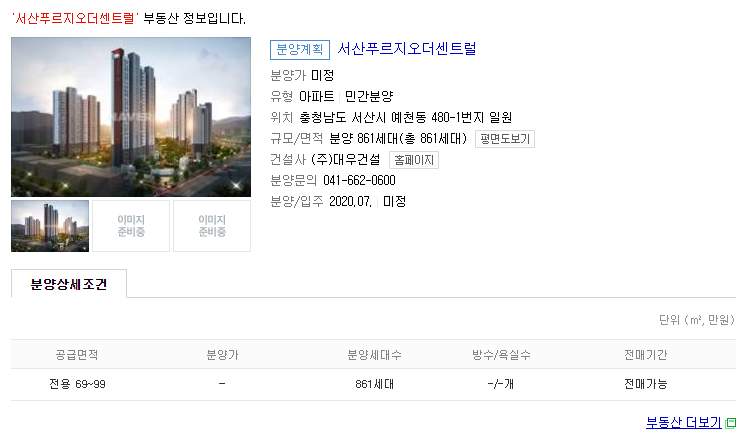Click the 공급면적 column header
The height and width of the screenshot is (448, 753).
(77, 355)
